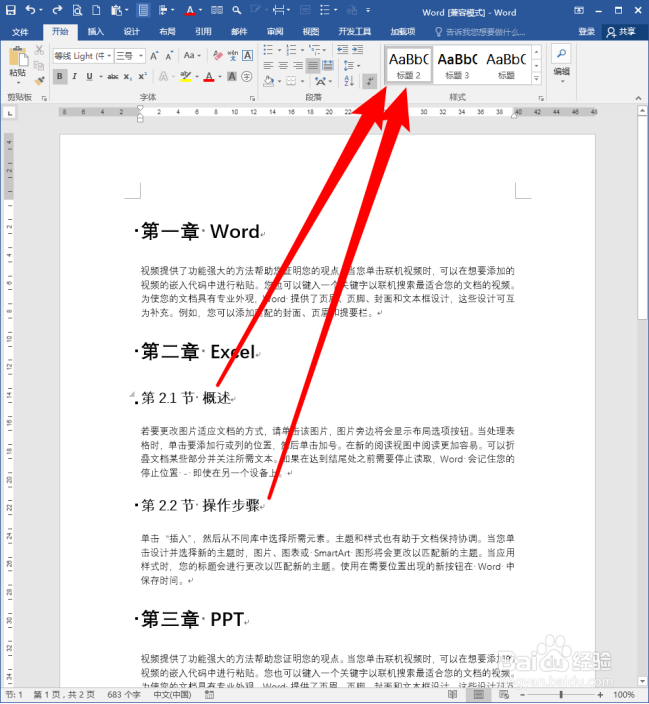
Task: Click the vertical scrollbar thumb
Action: 643,216
